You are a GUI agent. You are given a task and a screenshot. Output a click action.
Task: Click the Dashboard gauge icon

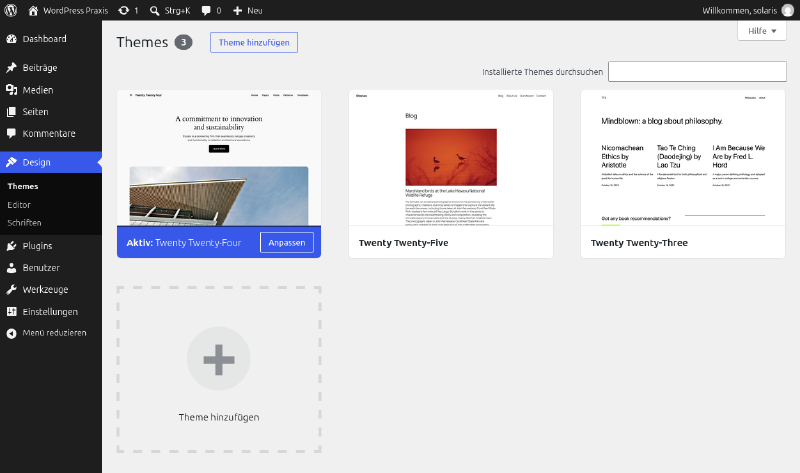click(x=11, y=39)
